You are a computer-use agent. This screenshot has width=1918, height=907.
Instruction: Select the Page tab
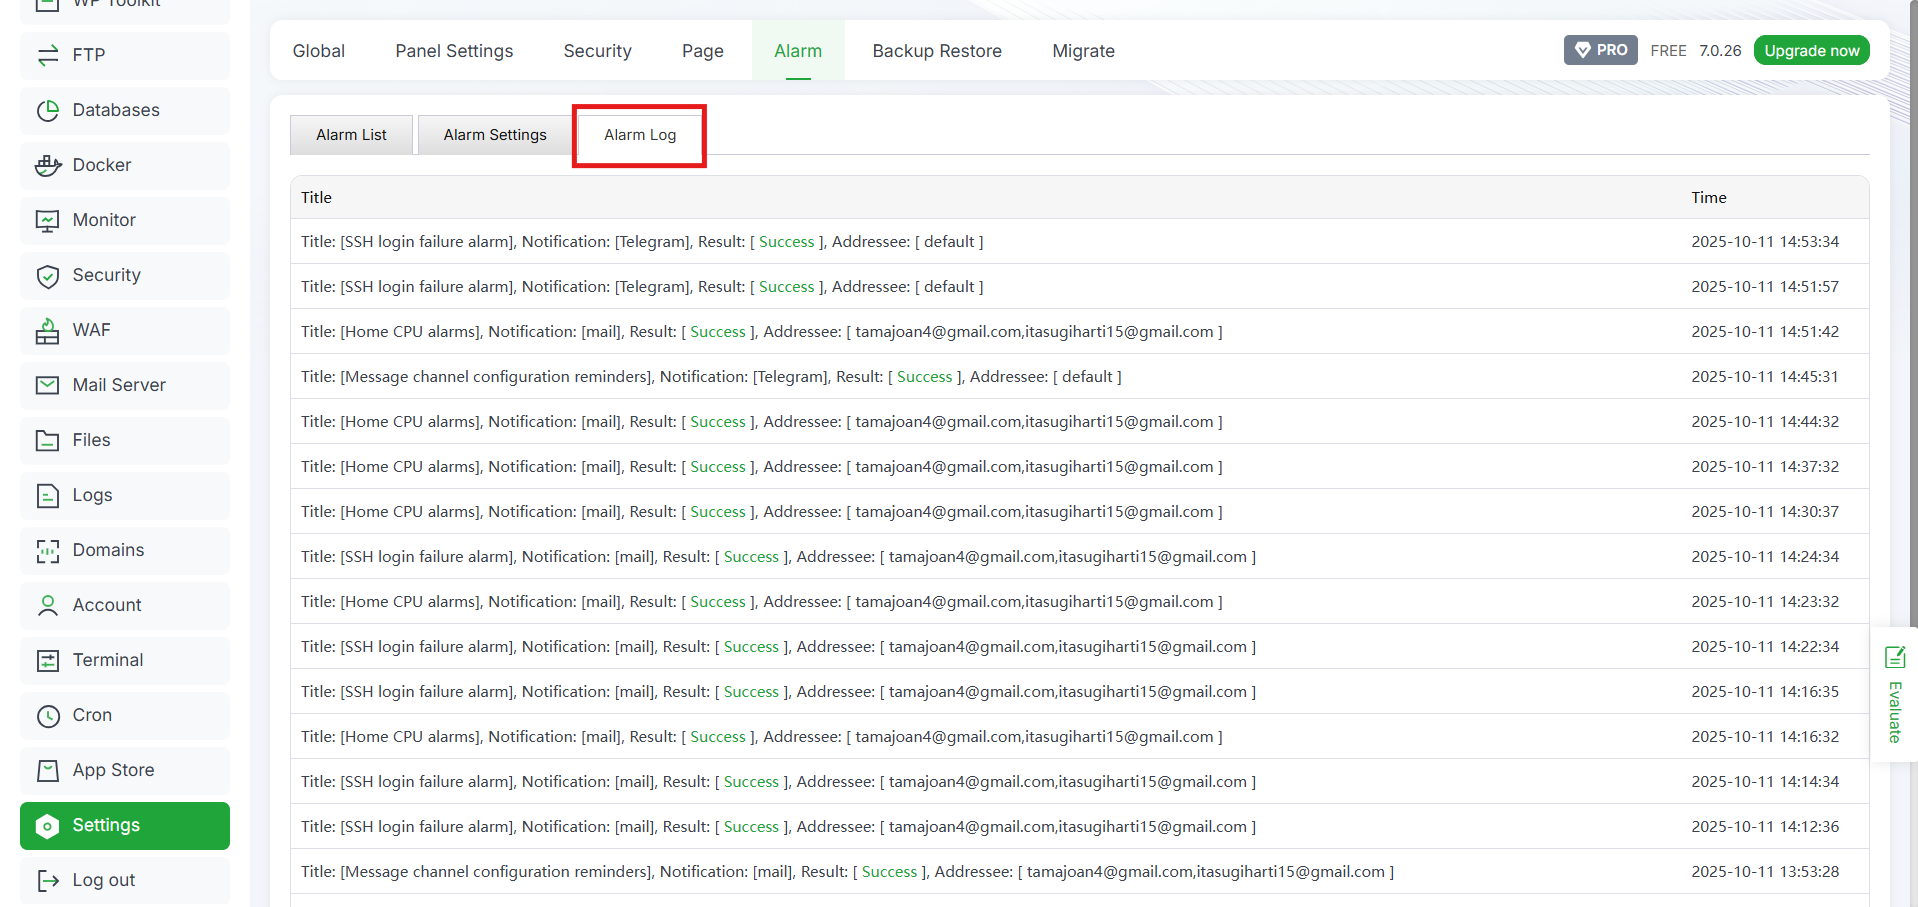[x=703, y=51]
